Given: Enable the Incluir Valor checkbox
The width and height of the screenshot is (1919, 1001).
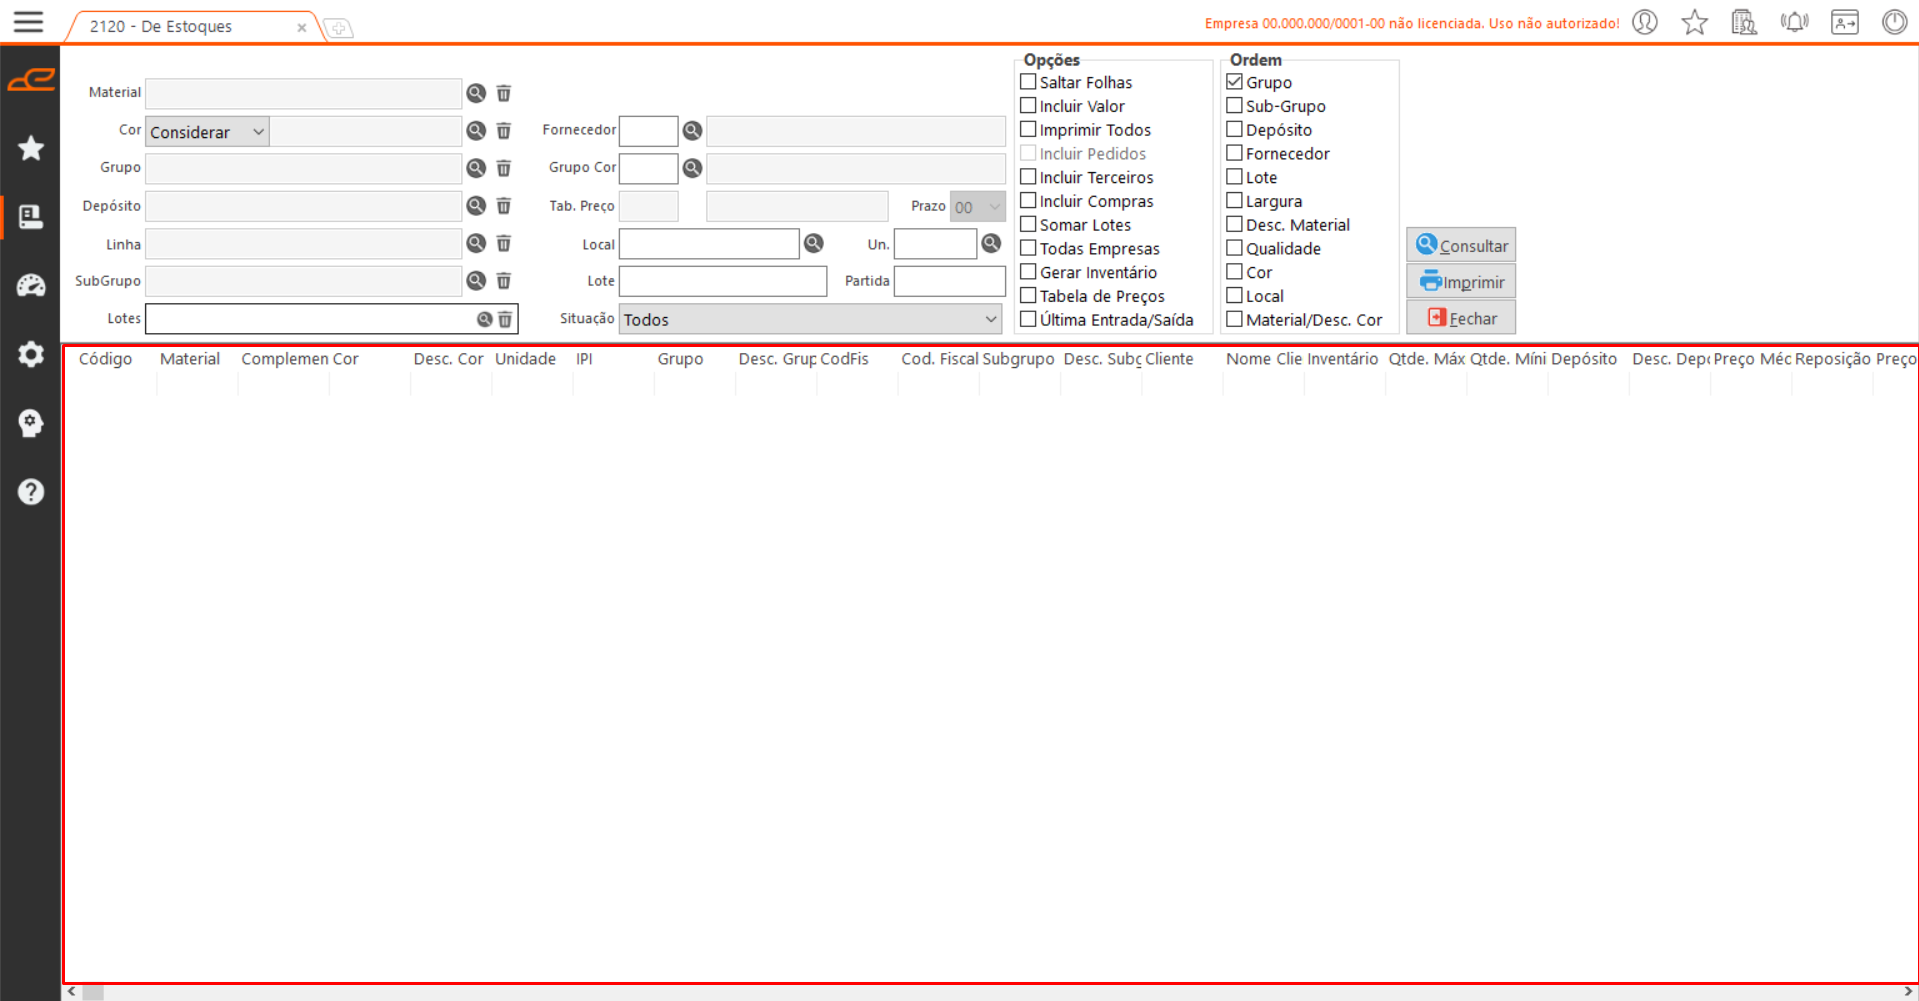Looking at the screenshot, I should 1028,106.
